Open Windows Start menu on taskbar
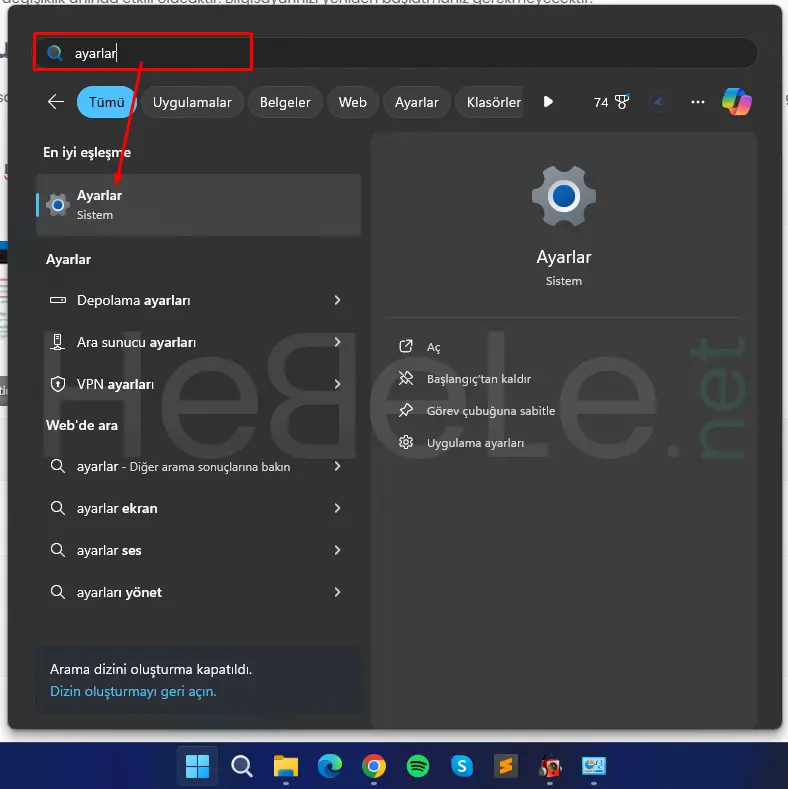 pos(197,766)
